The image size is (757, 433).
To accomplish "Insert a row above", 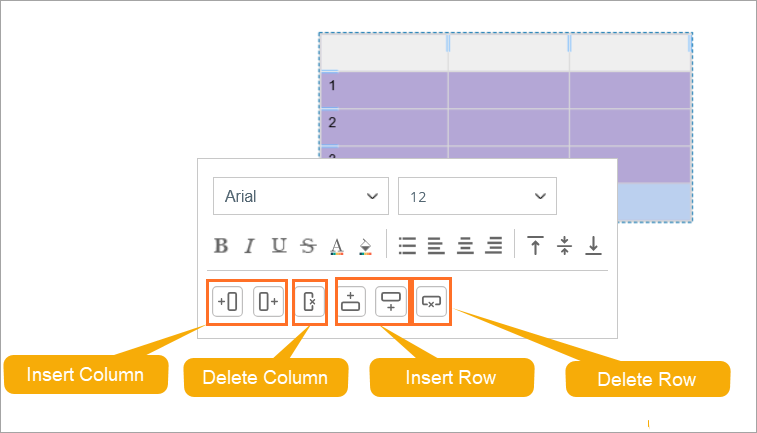I will point(350,301).
